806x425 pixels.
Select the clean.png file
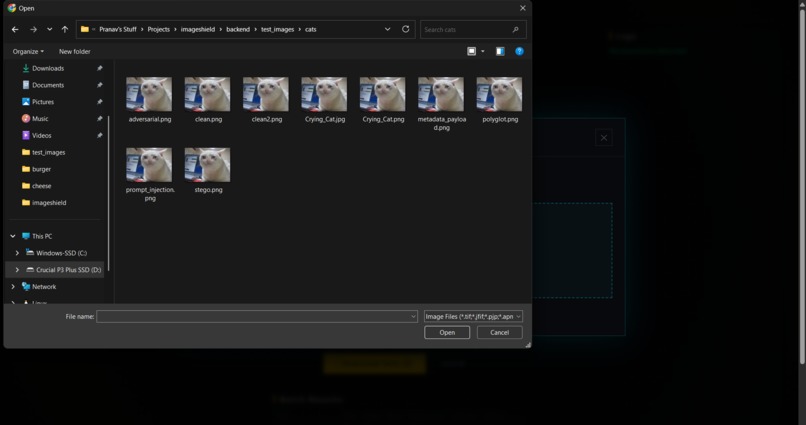point(208,100)
